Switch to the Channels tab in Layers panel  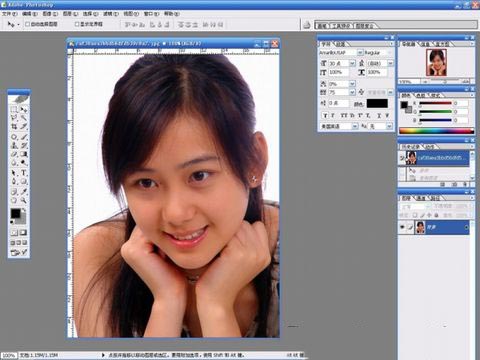click(420, 198)
